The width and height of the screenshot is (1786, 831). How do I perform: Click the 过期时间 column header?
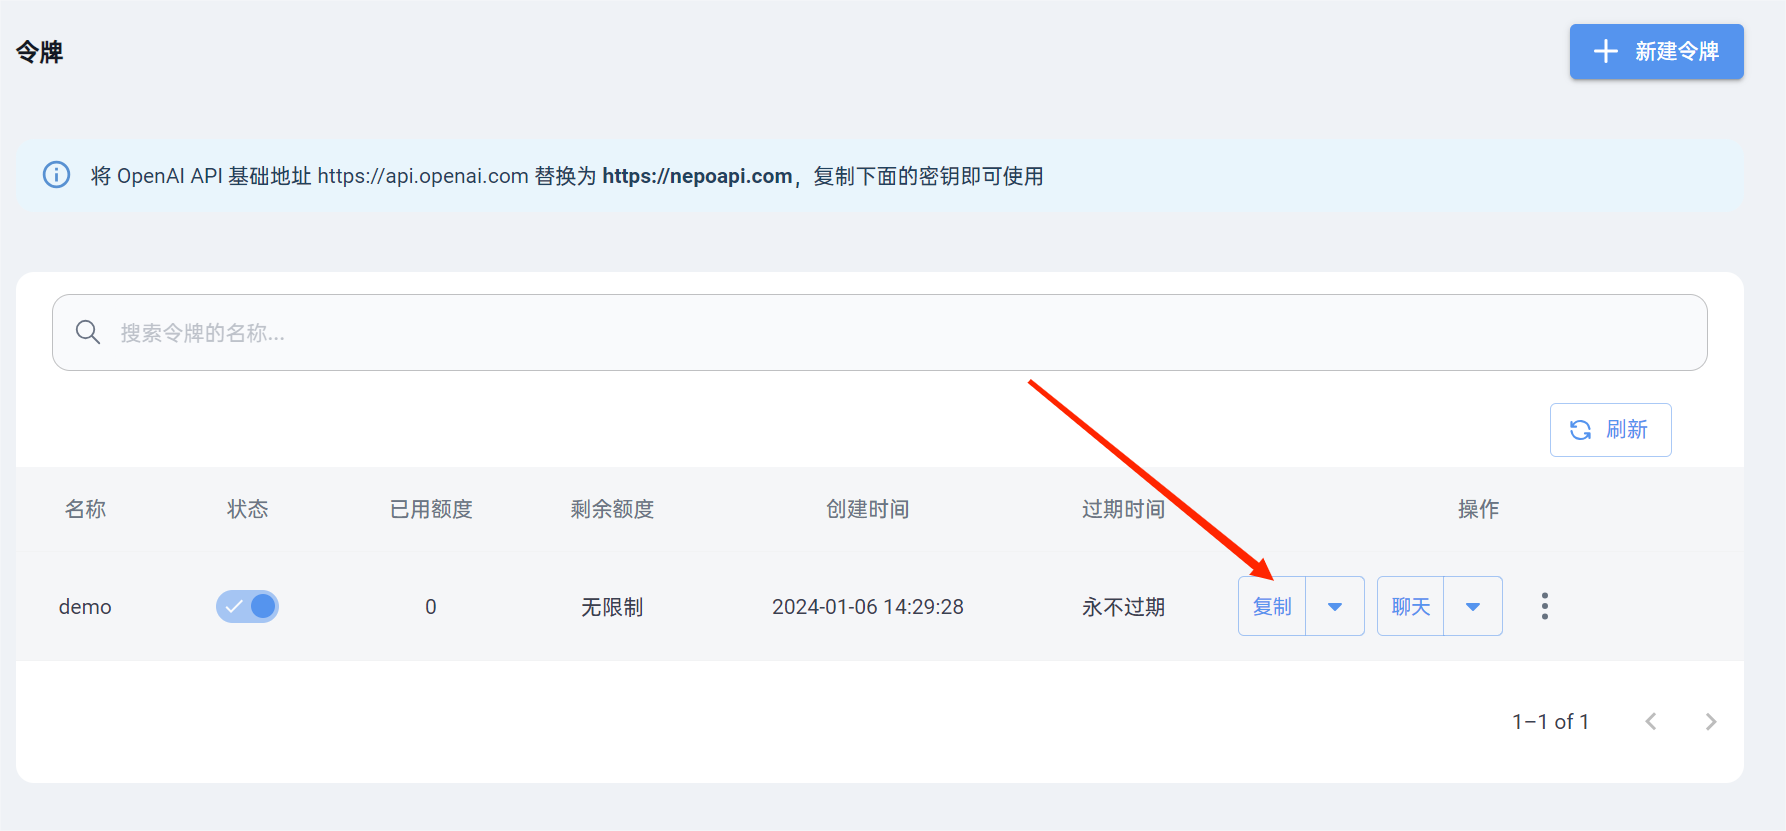coord(1124,509)
